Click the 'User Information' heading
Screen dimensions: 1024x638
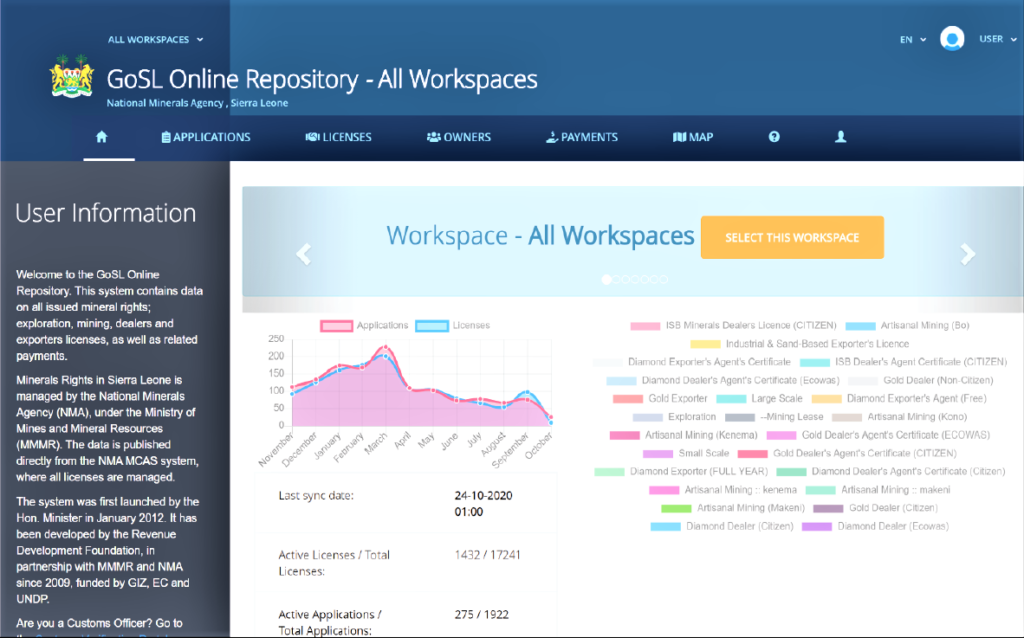coord(106,213)
